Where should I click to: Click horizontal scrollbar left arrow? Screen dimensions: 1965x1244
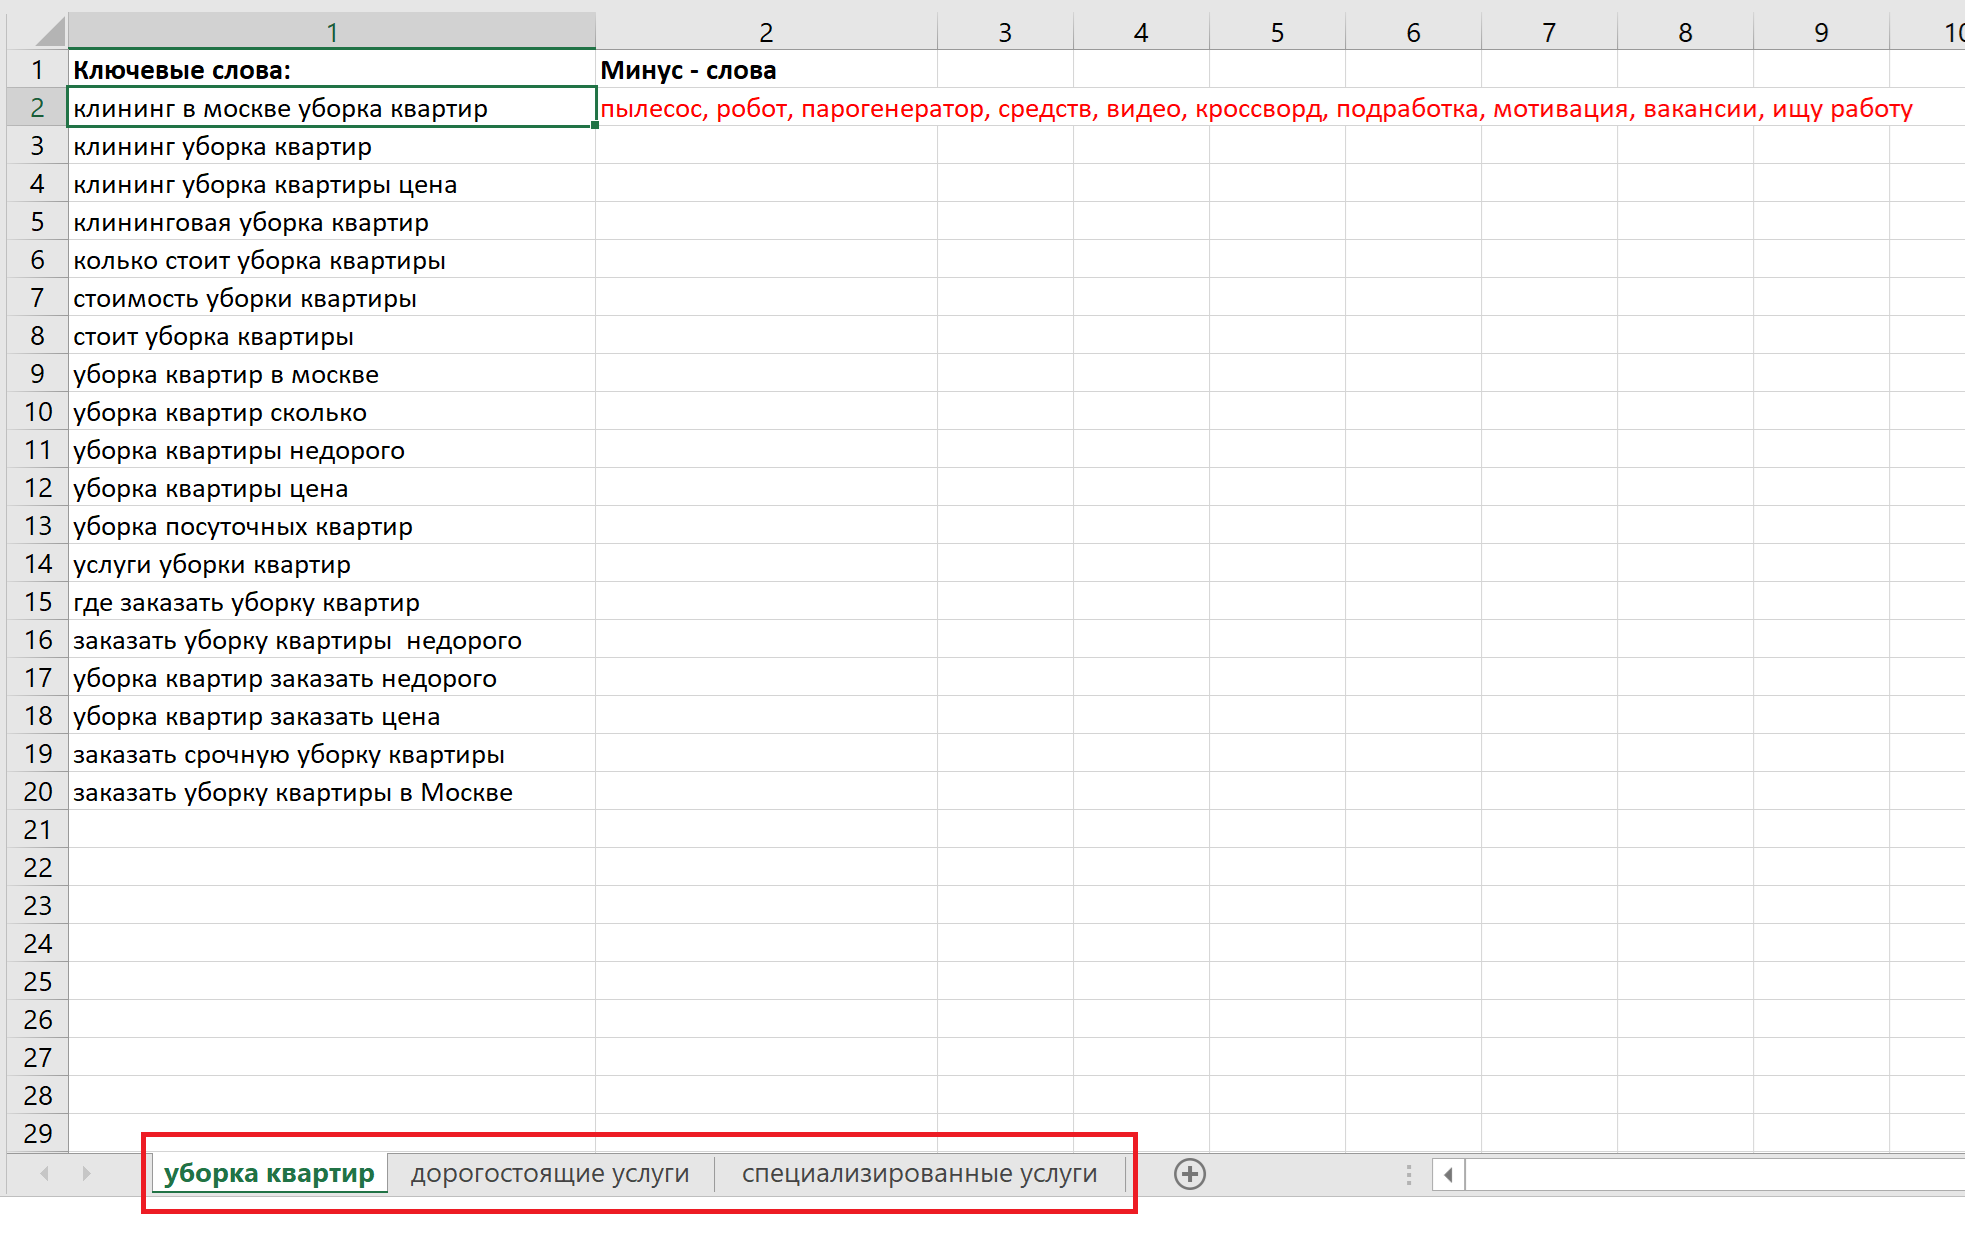click(1448, 1174)
